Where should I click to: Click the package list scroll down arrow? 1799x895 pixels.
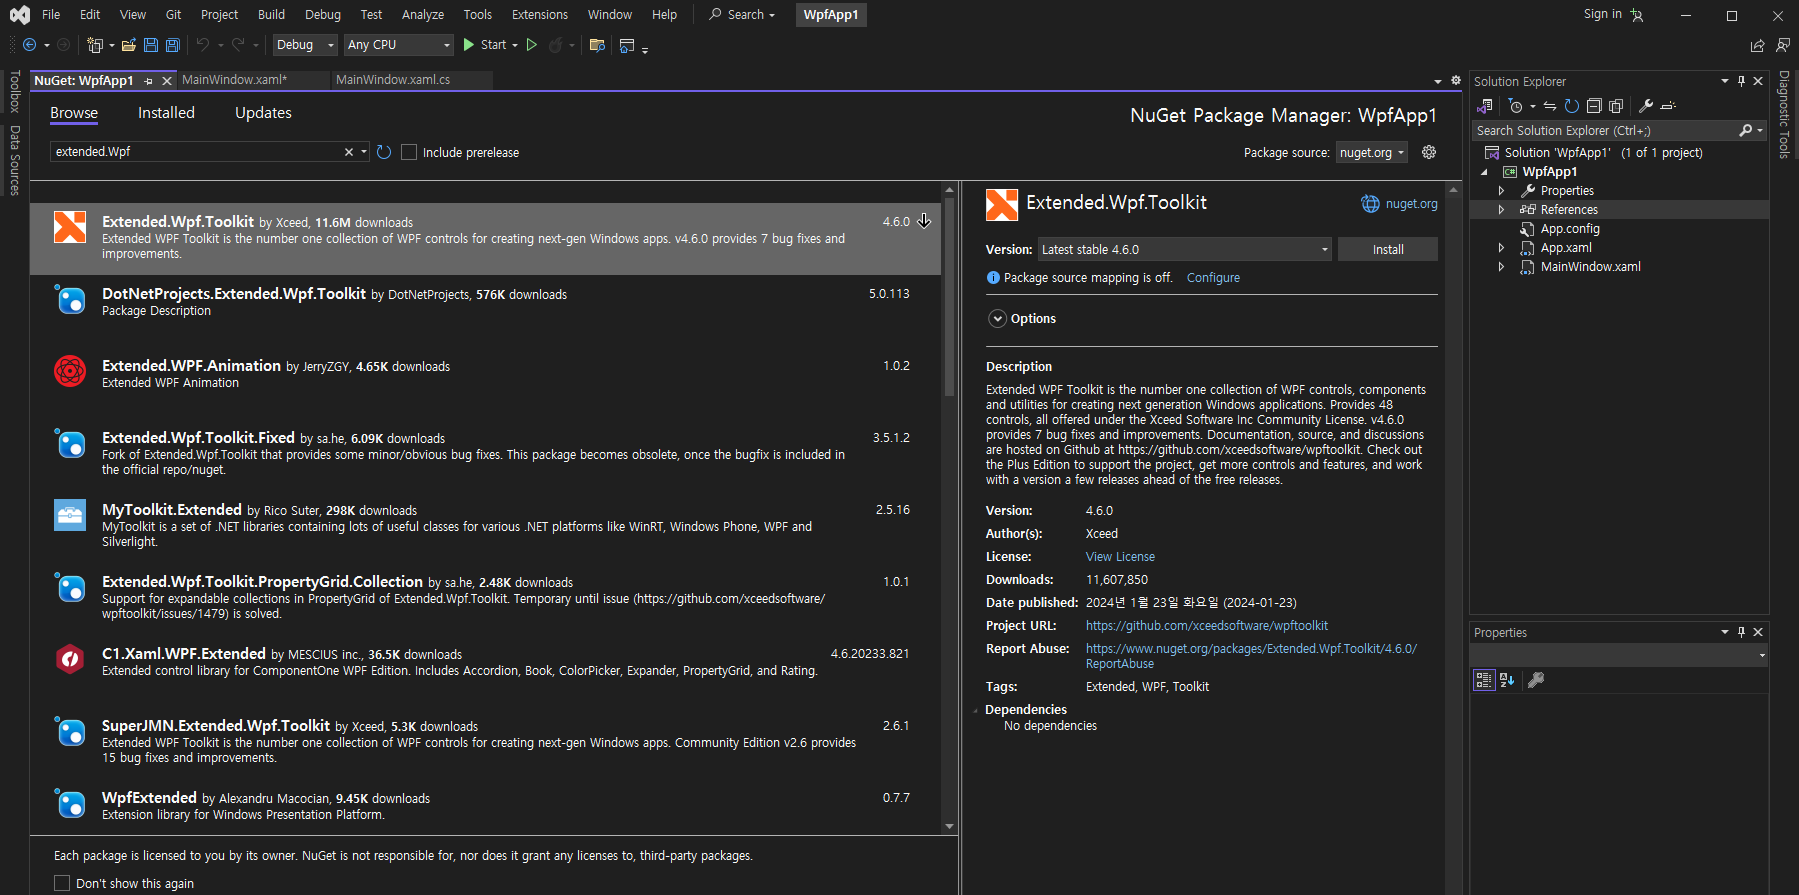(949, 826)
